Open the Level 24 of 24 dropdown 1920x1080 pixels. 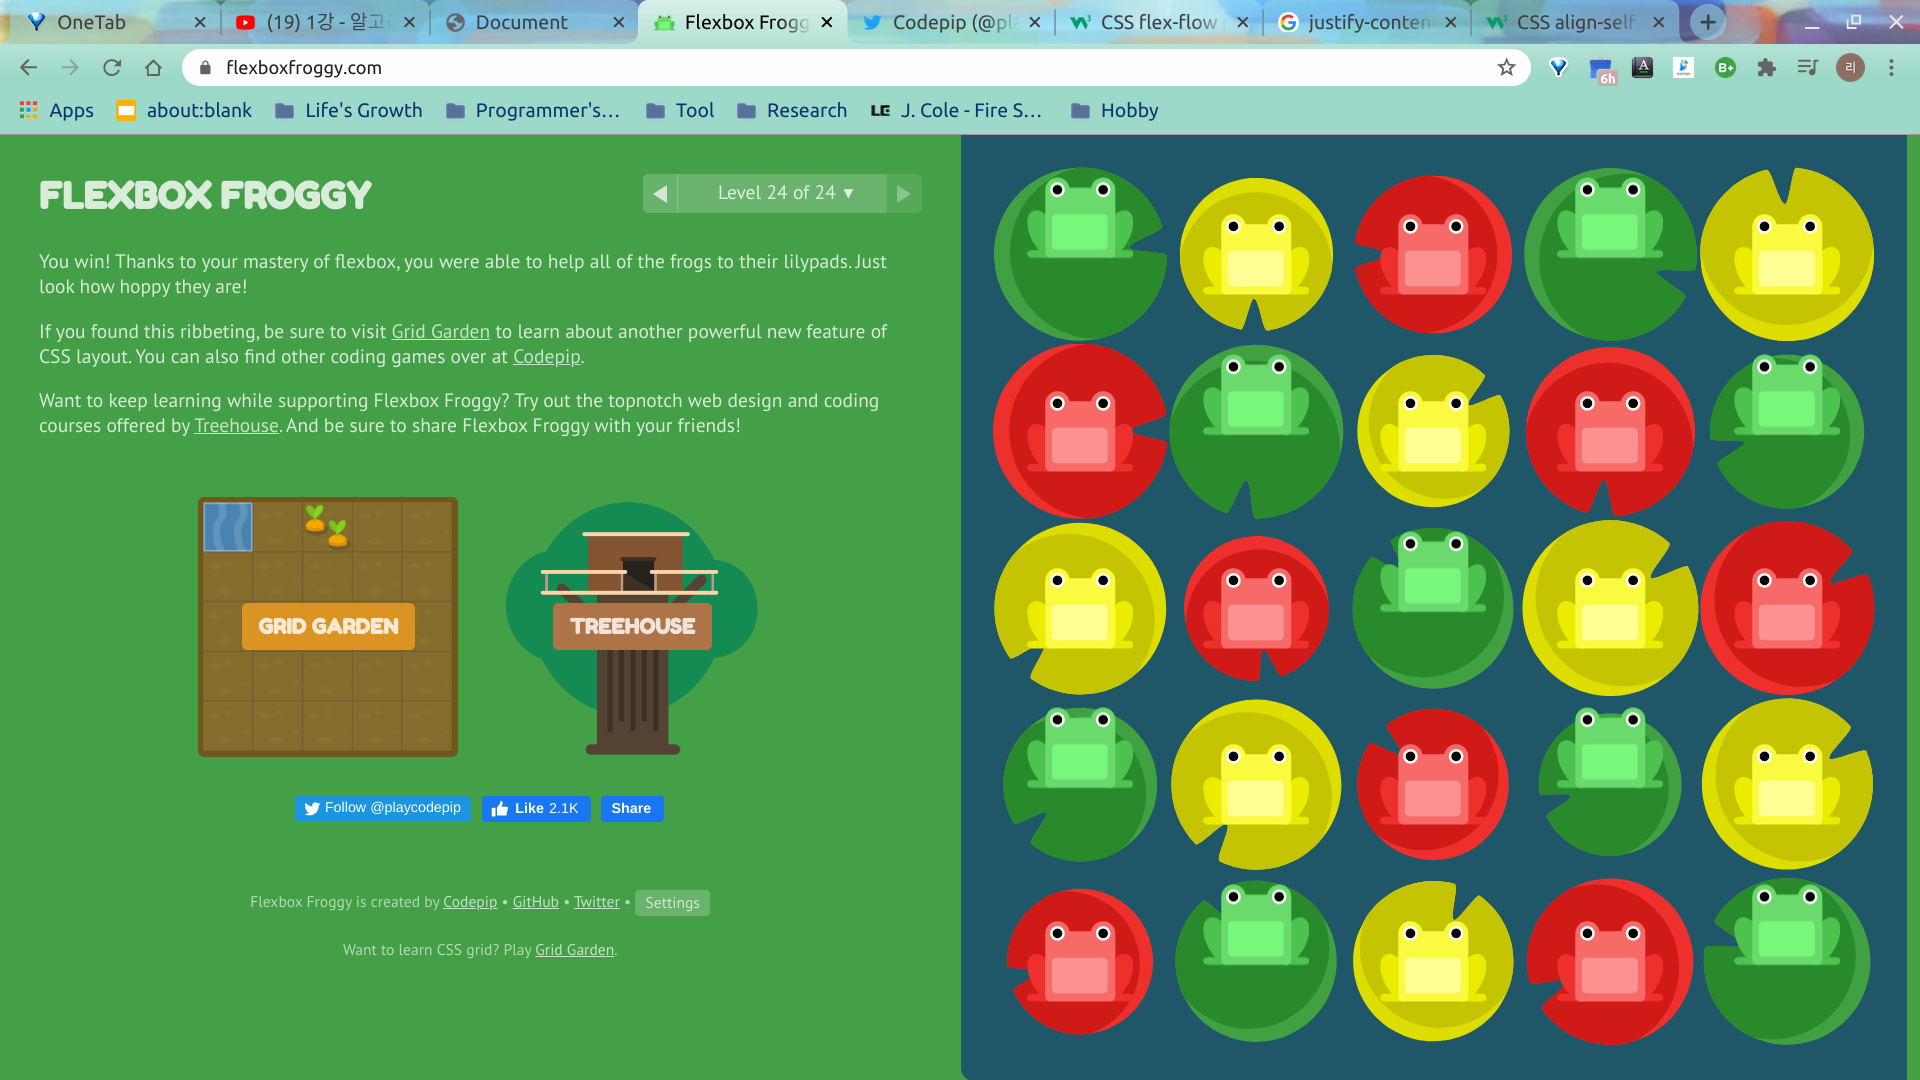point(783,193)
